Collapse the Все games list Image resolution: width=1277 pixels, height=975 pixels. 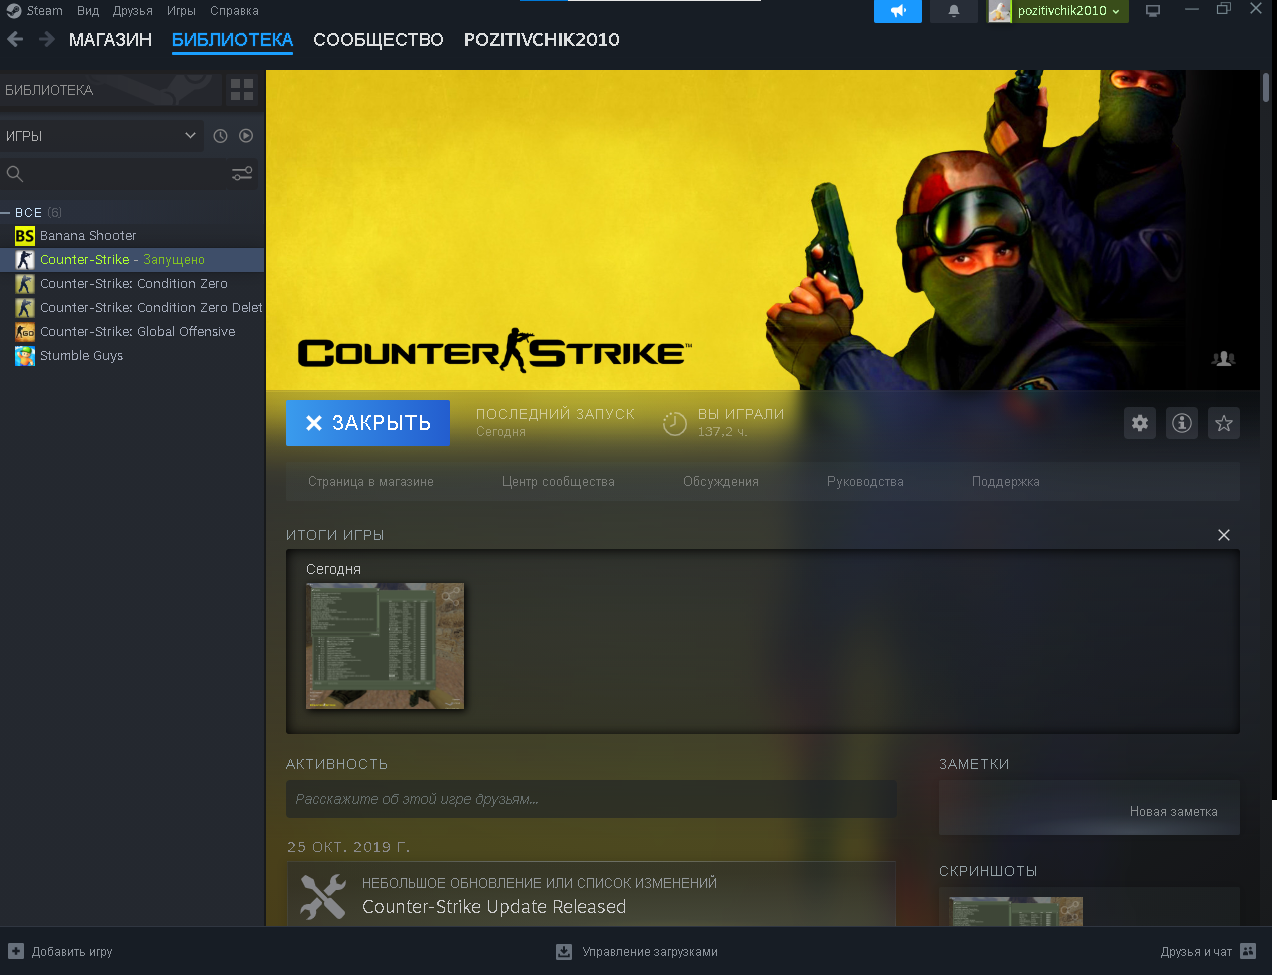(6, 213)
